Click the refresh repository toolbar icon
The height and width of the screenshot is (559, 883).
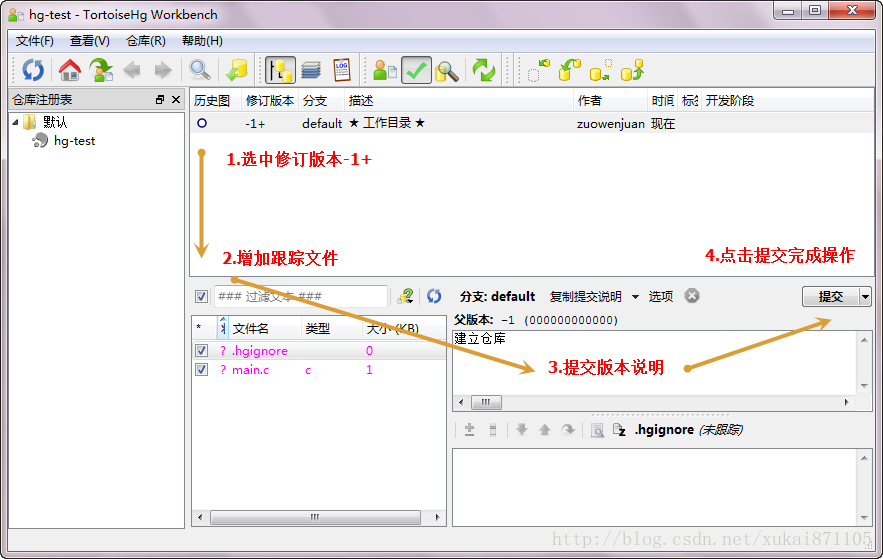tap(33, 70)
